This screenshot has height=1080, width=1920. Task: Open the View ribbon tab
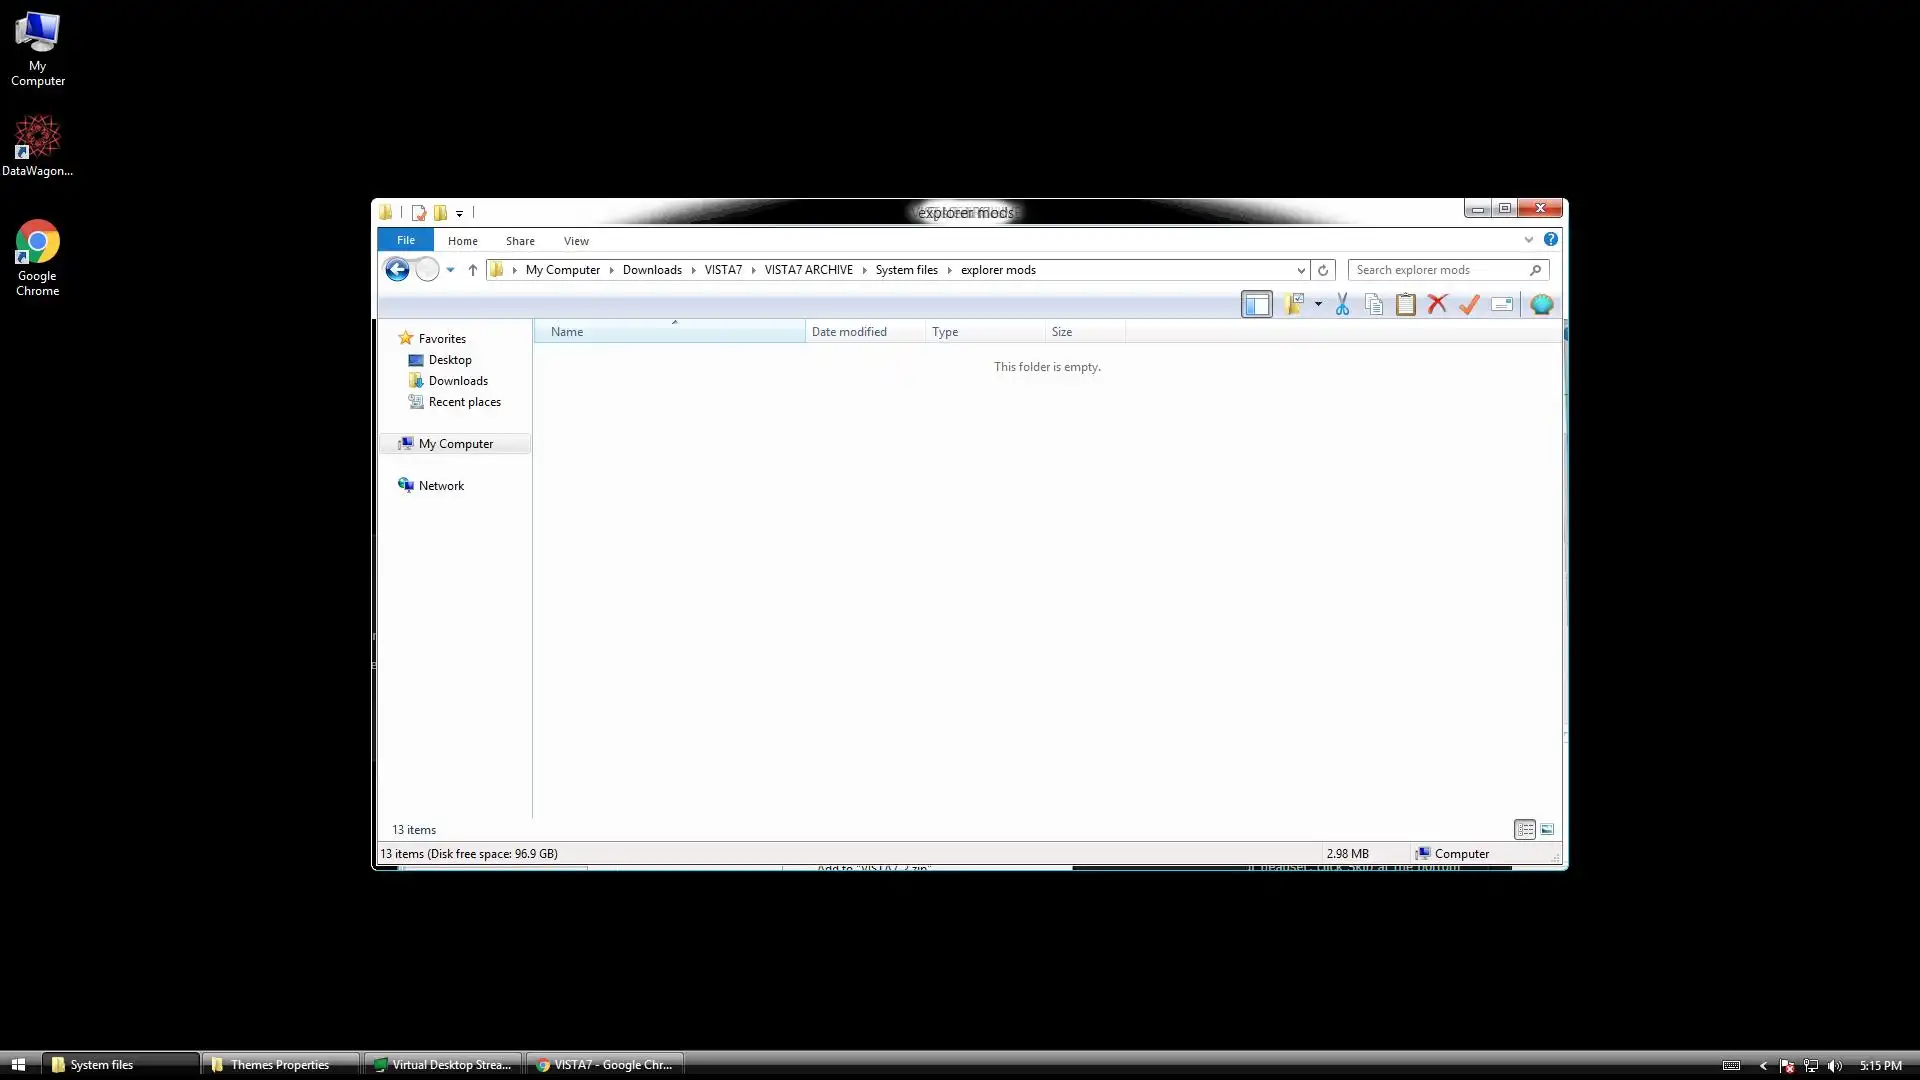pyautogui.click(x=576, y=241)
